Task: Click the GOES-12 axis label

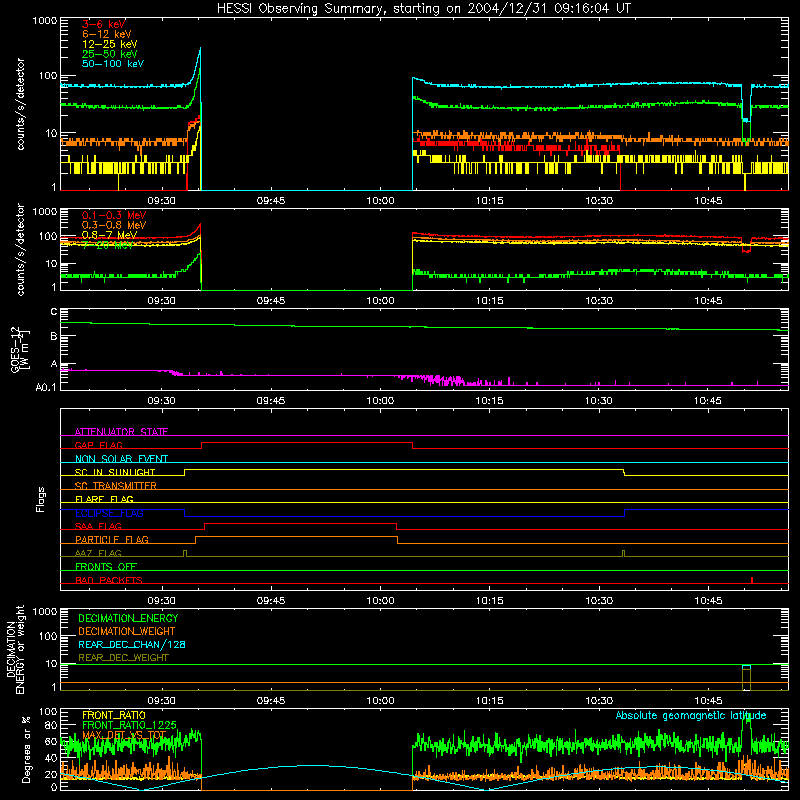Action: (19, 350)
